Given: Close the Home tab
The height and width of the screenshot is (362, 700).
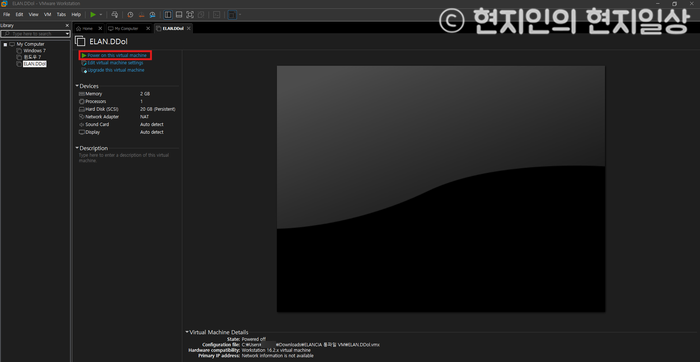Looking at the screenshot, I should pyautogui.click(x=100, y=29).
